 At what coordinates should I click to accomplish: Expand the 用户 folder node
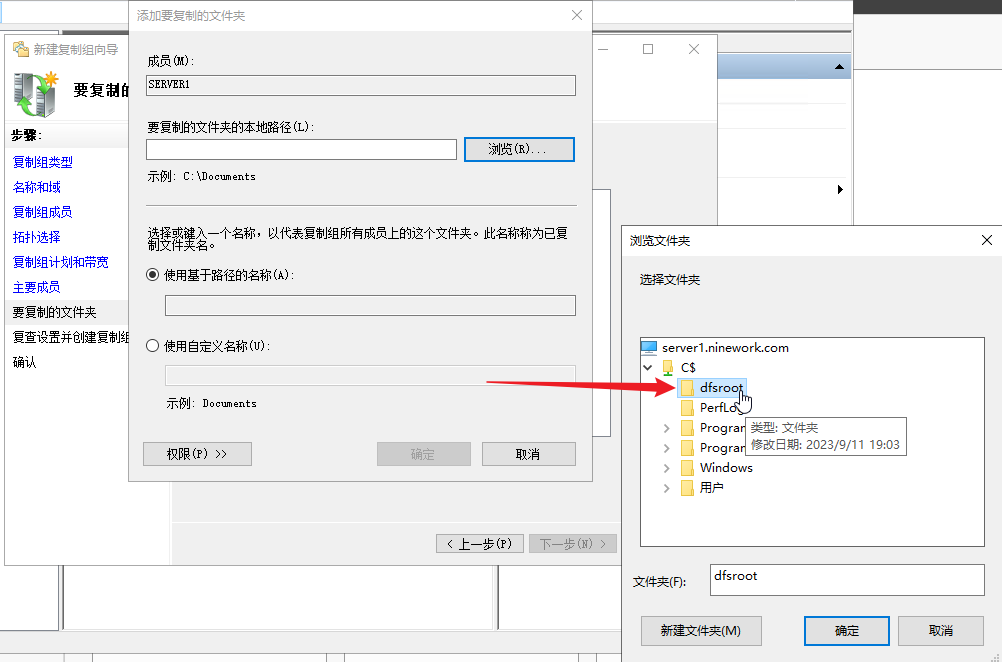pos(667,488)
